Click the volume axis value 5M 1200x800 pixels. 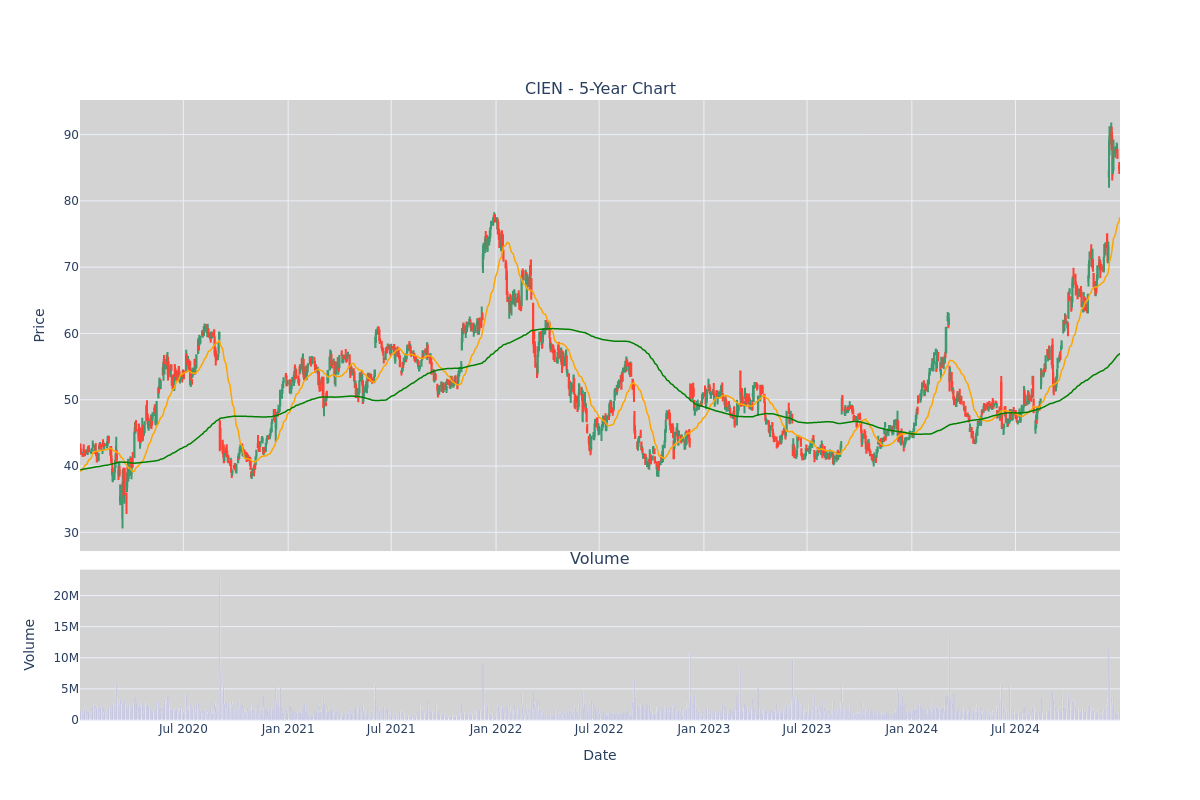pos(69,689)
